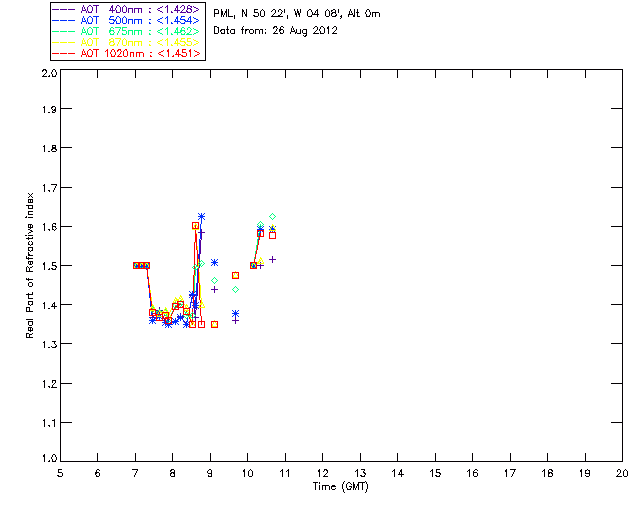The image size is (640, 512).
Task: Click the x-axis tick label 8
Action: pos(173,473)
